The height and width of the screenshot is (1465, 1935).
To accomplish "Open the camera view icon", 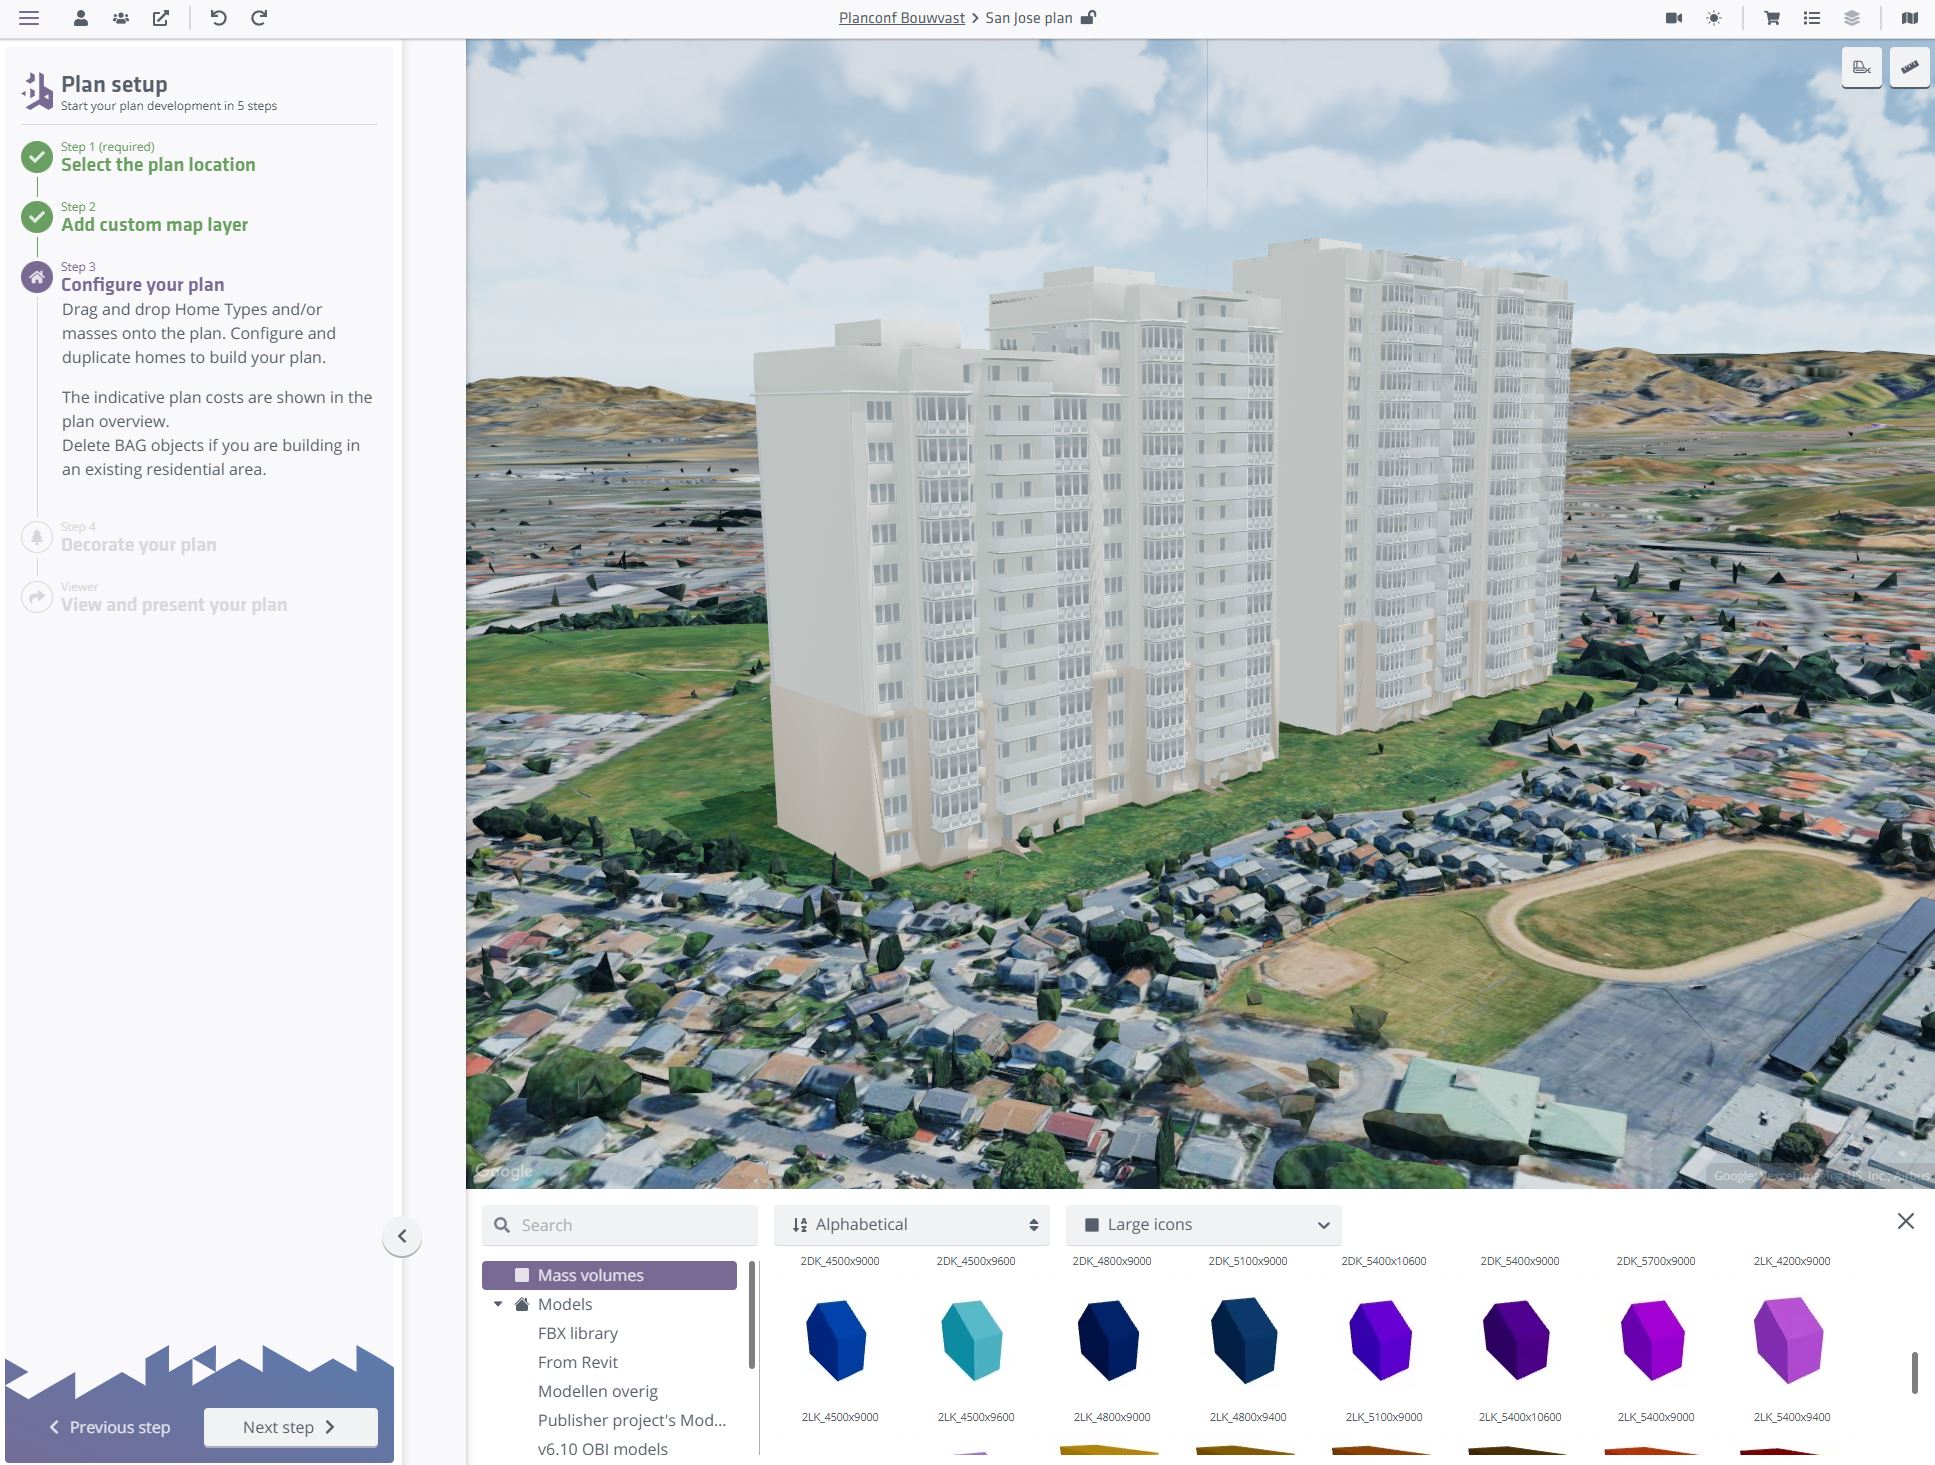I will (1673, 18).
